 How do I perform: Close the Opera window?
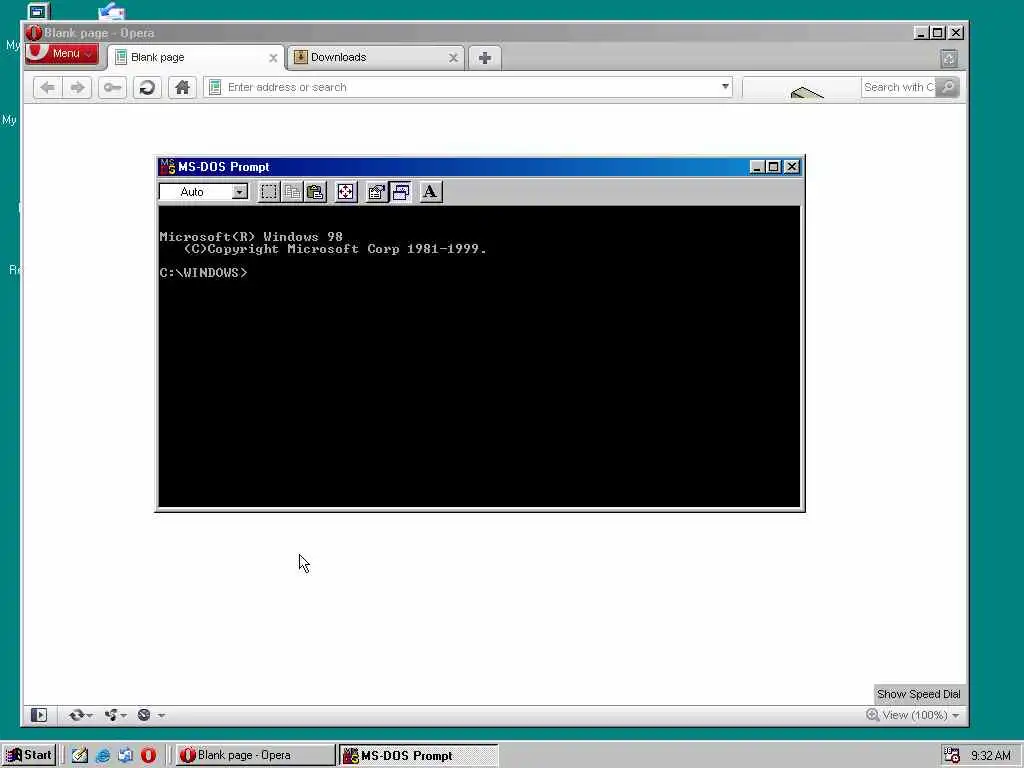click(956, 33)
